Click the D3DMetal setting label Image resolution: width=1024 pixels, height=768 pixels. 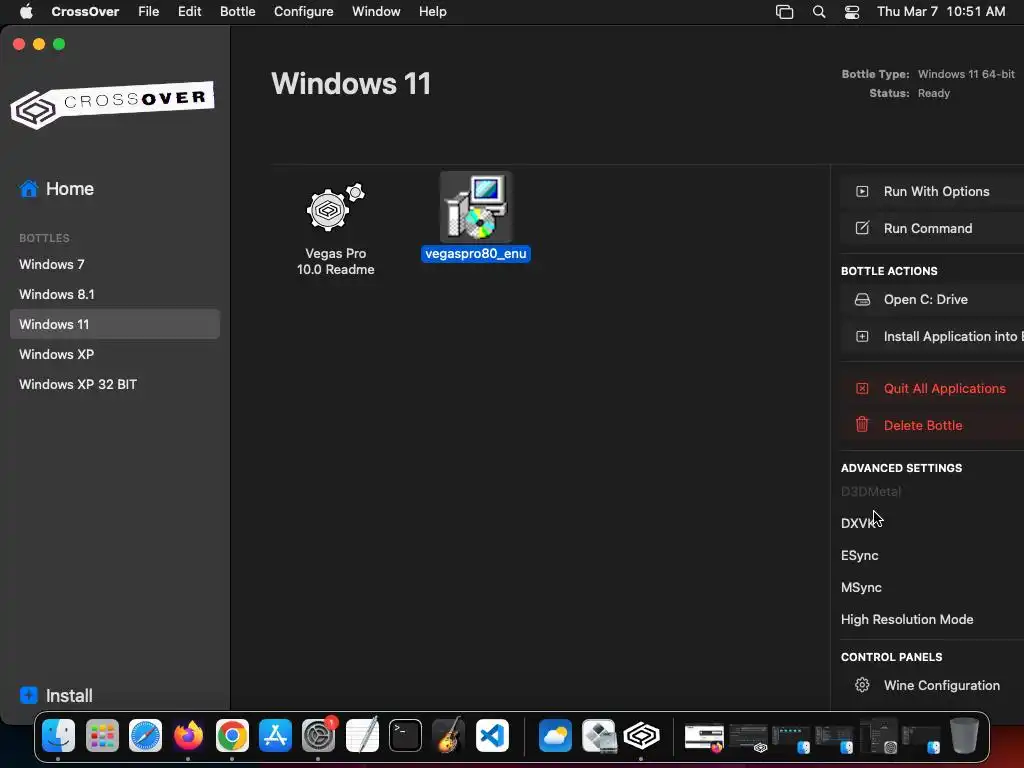point(871,491)
